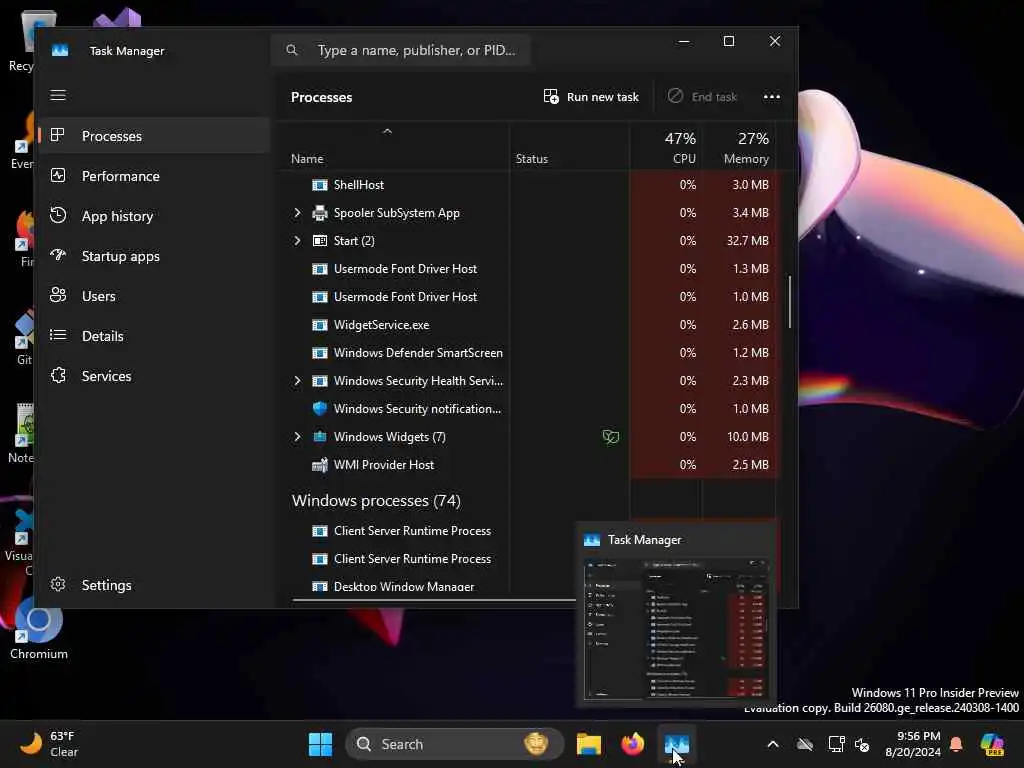Click the Task Manager taskbar preview thumbnail
The height and width of the screenshot is (768, 1024).
click(x=675, y=628)
